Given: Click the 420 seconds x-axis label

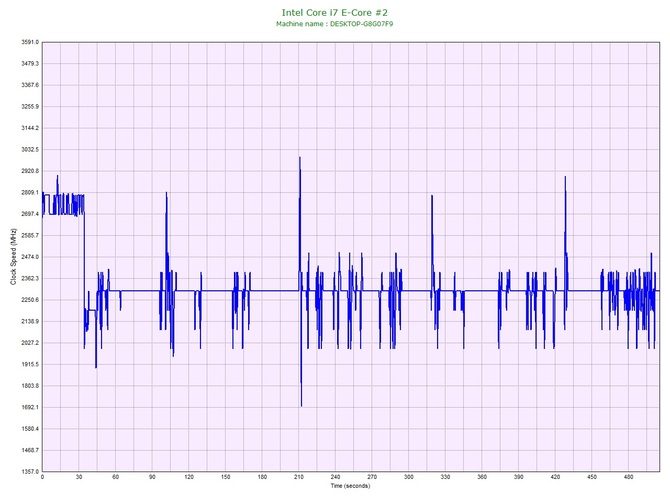Looking at the screenshot, I should pyautogui.click(x=555, y=477).
